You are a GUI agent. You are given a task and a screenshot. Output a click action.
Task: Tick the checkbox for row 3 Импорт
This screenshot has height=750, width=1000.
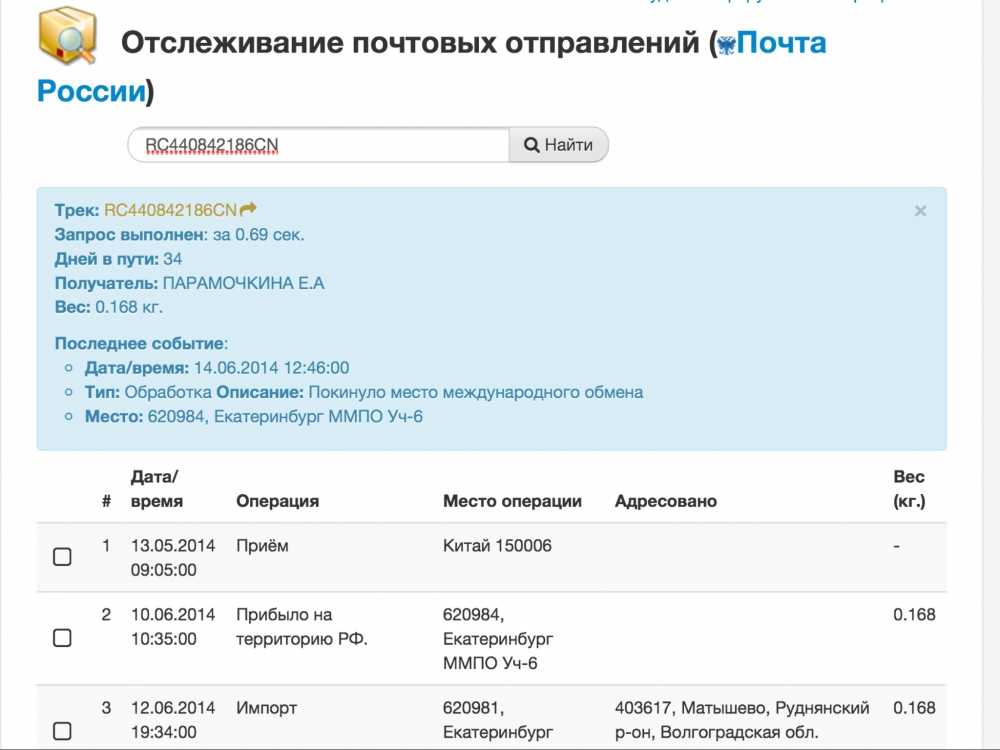tap(62, 731)
